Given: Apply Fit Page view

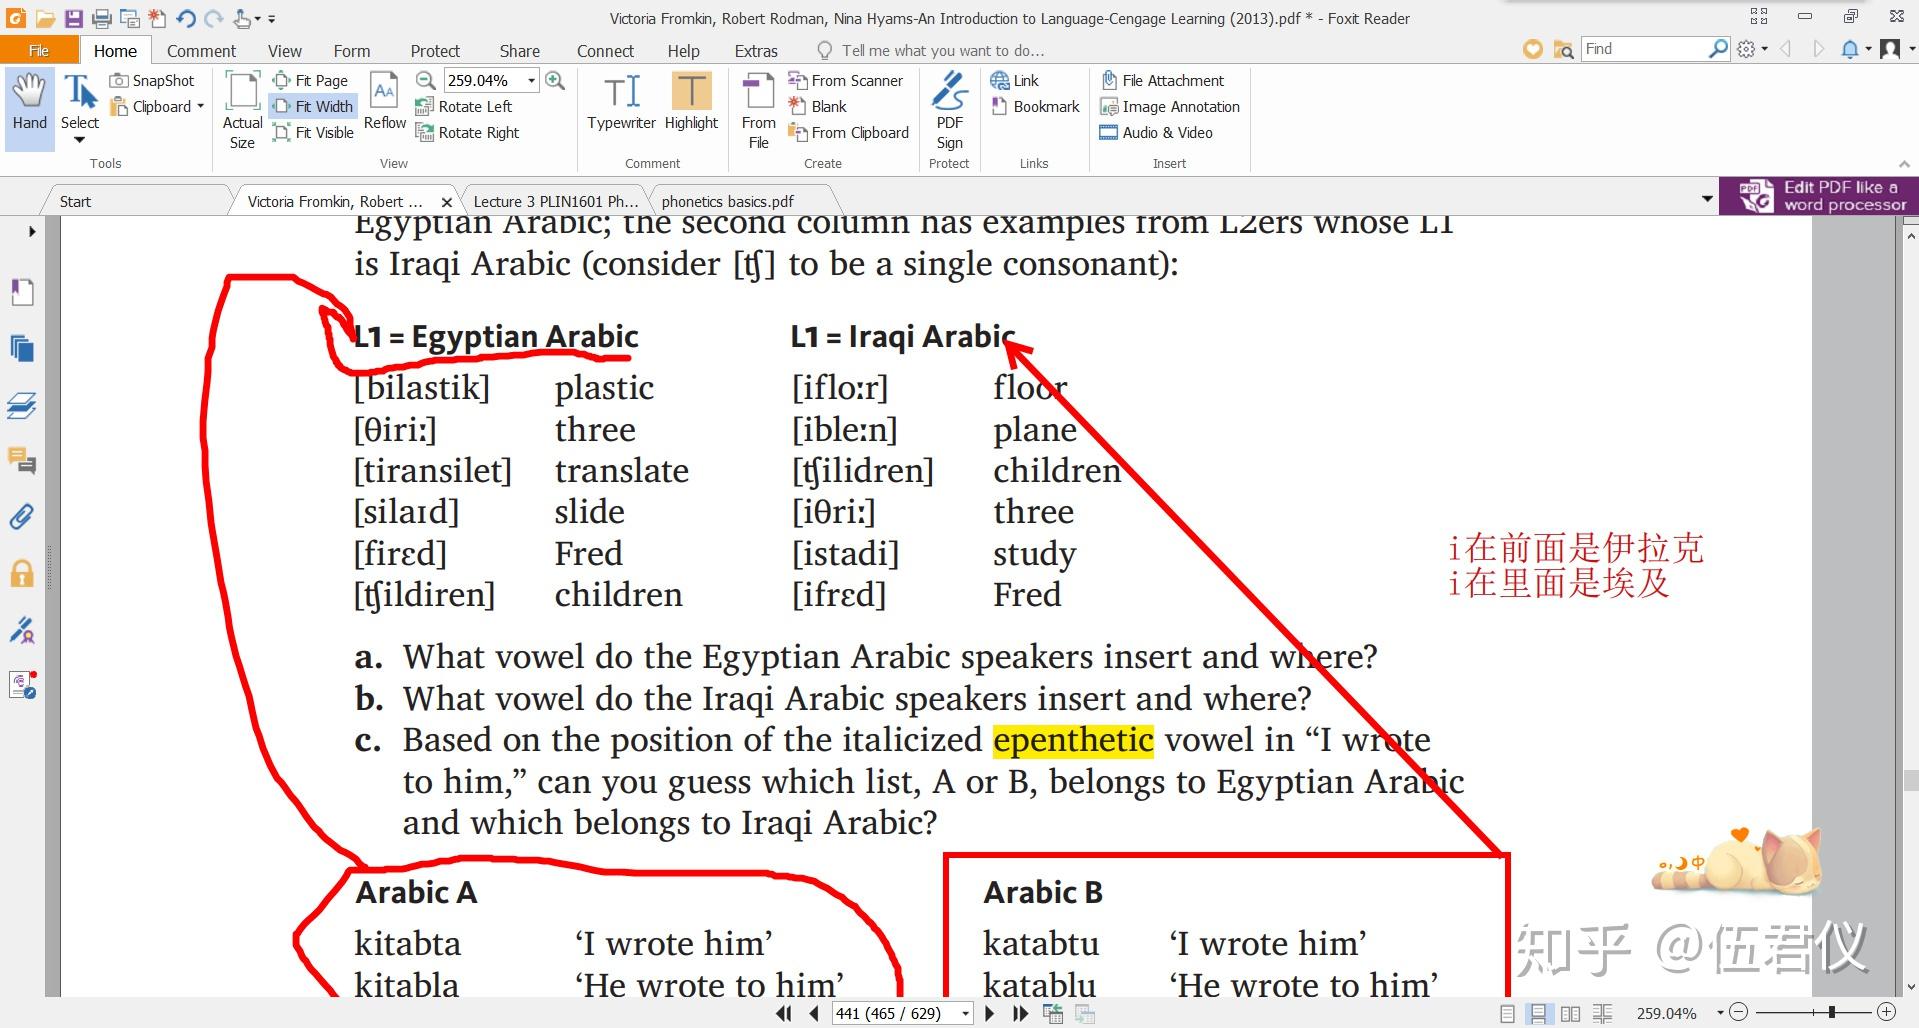Looking at the screenshot, I should 311,80.
